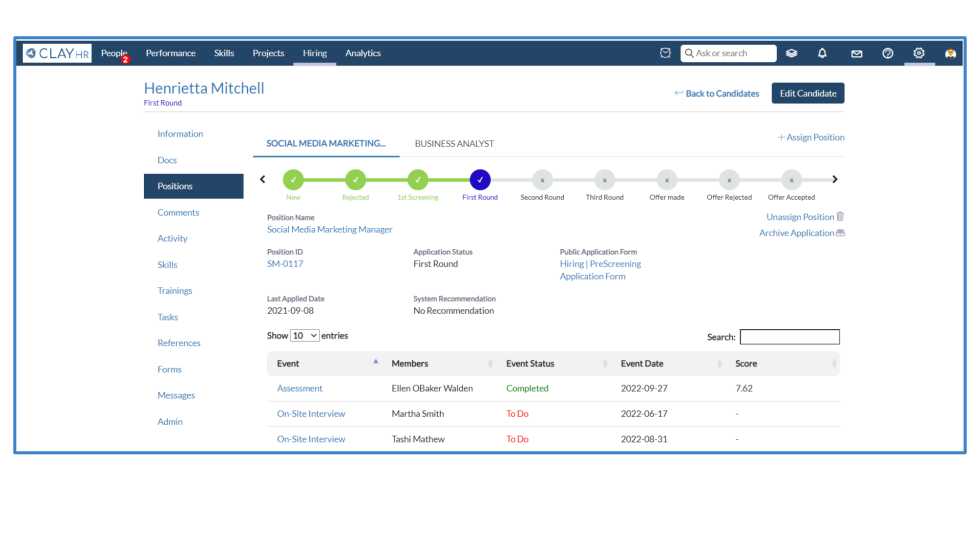Screen dimensions: 980x551
Task: Open the alarm clock reminders icon
Action: tap(665, 53)
